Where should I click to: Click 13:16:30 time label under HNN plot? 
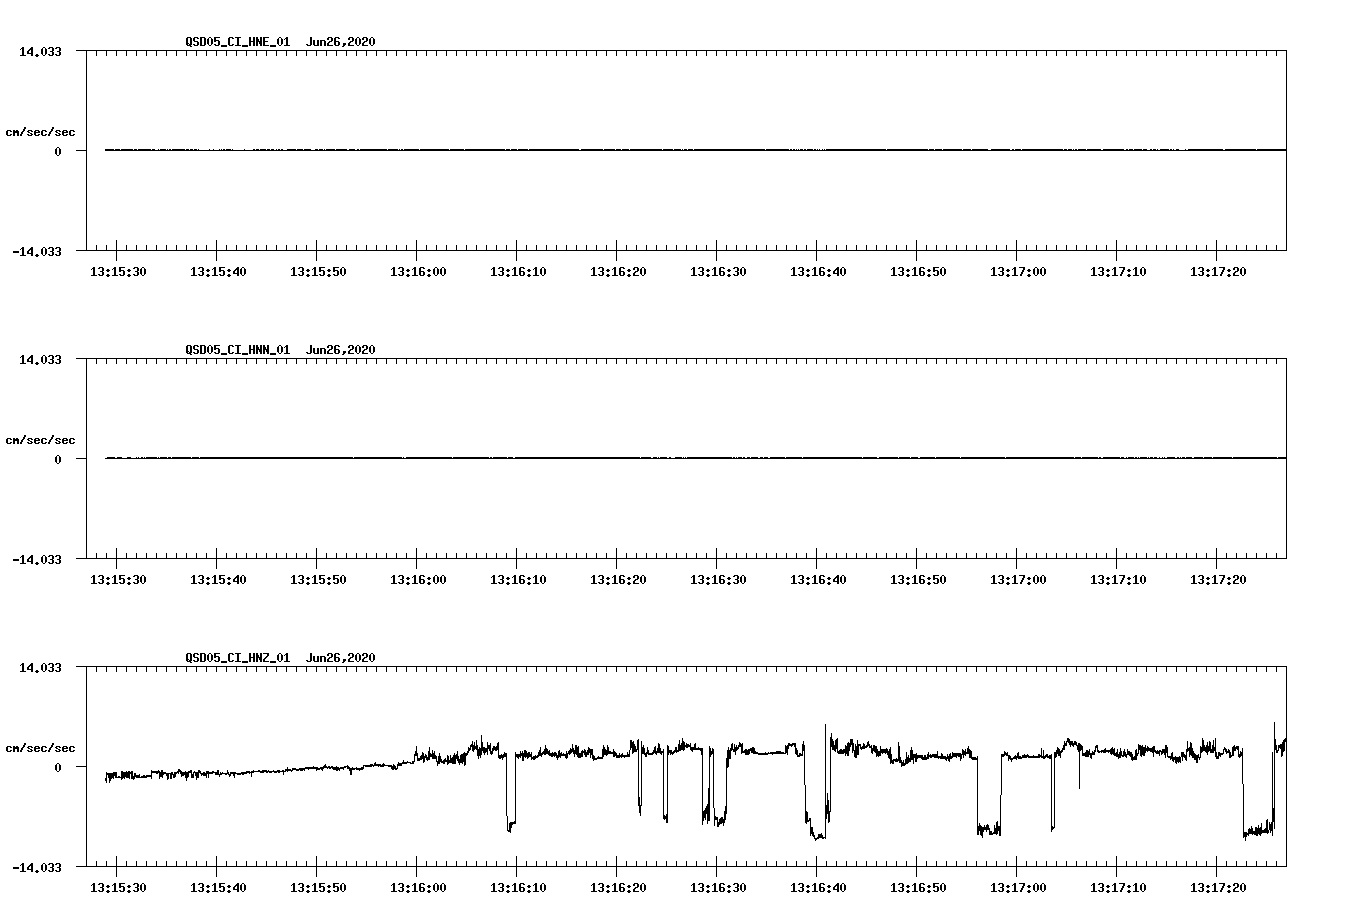[718, 580]
